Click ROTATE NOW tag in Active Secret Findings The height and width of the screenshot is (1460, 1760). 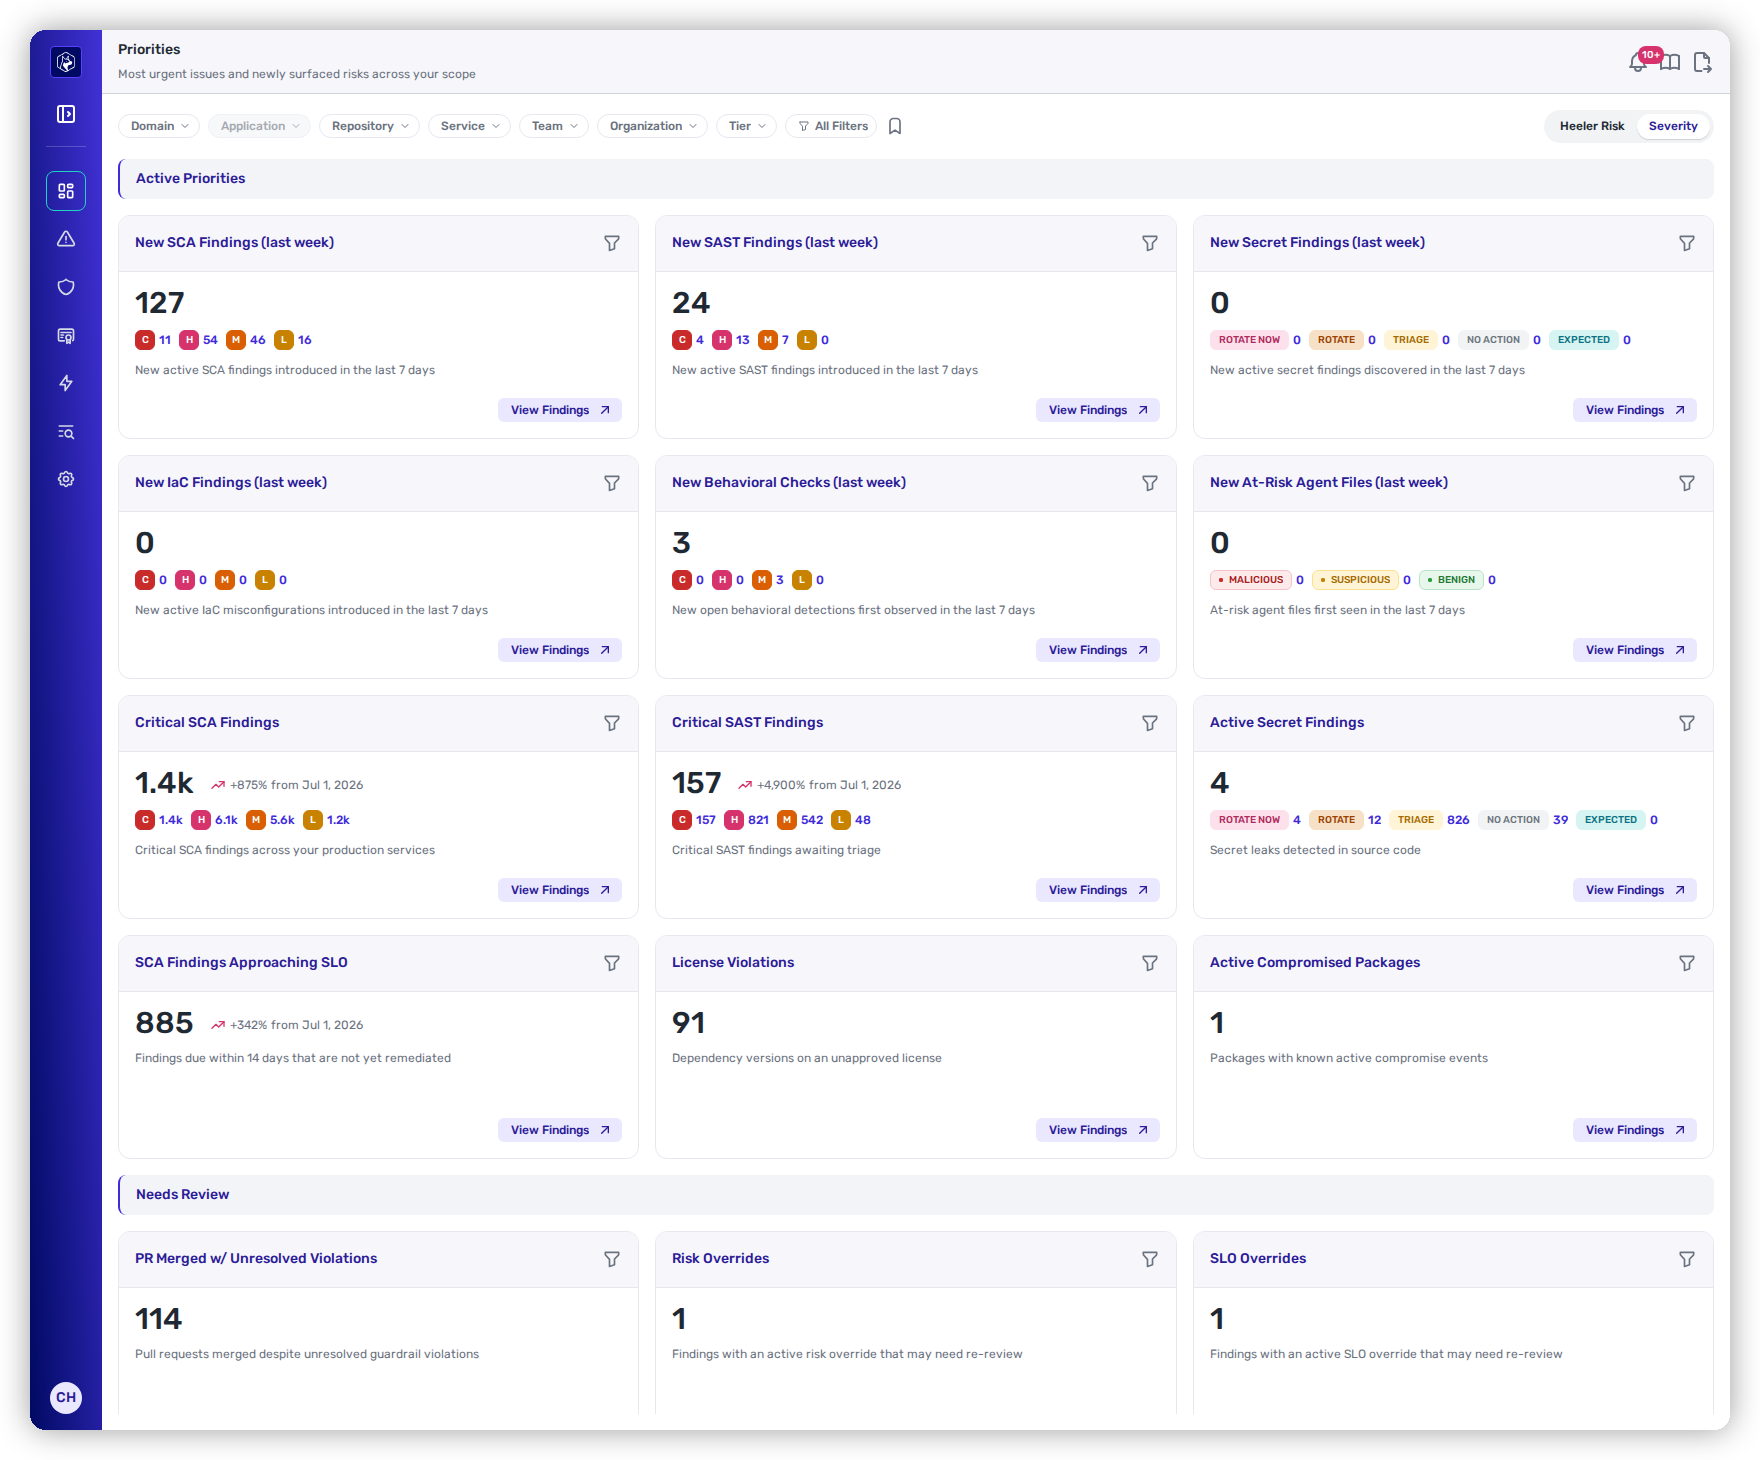1249,820
